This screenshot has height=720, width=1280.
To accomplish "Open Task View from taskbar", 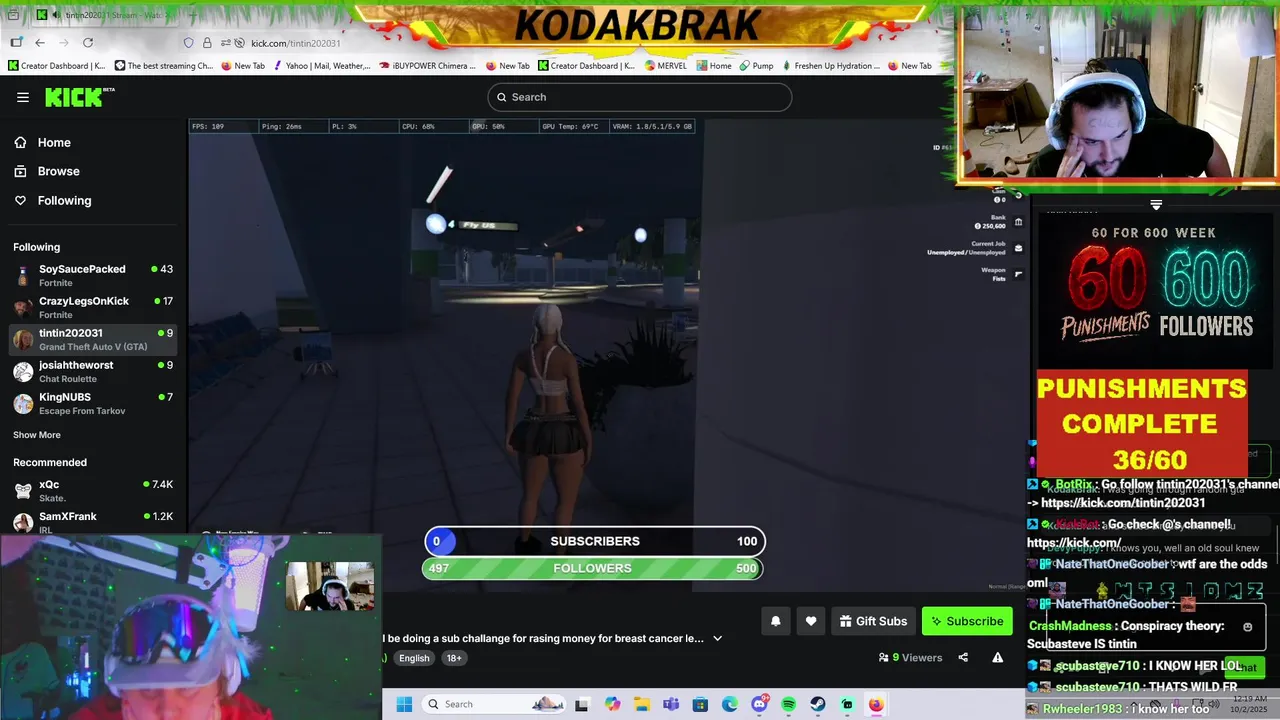I will pyautogui.click(x=582, y=704).
